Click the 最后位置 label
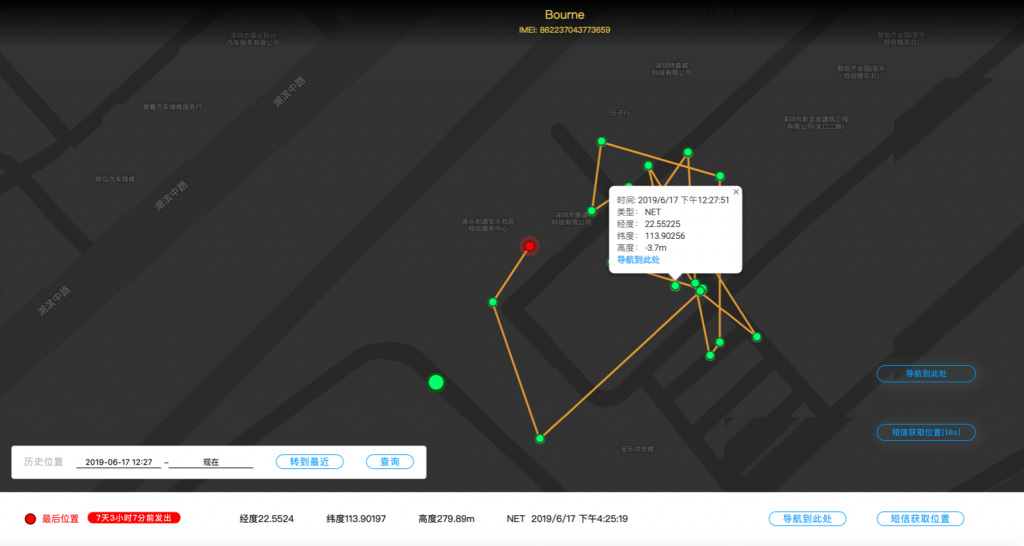The image size is (1024, 546). pos(61,519)
